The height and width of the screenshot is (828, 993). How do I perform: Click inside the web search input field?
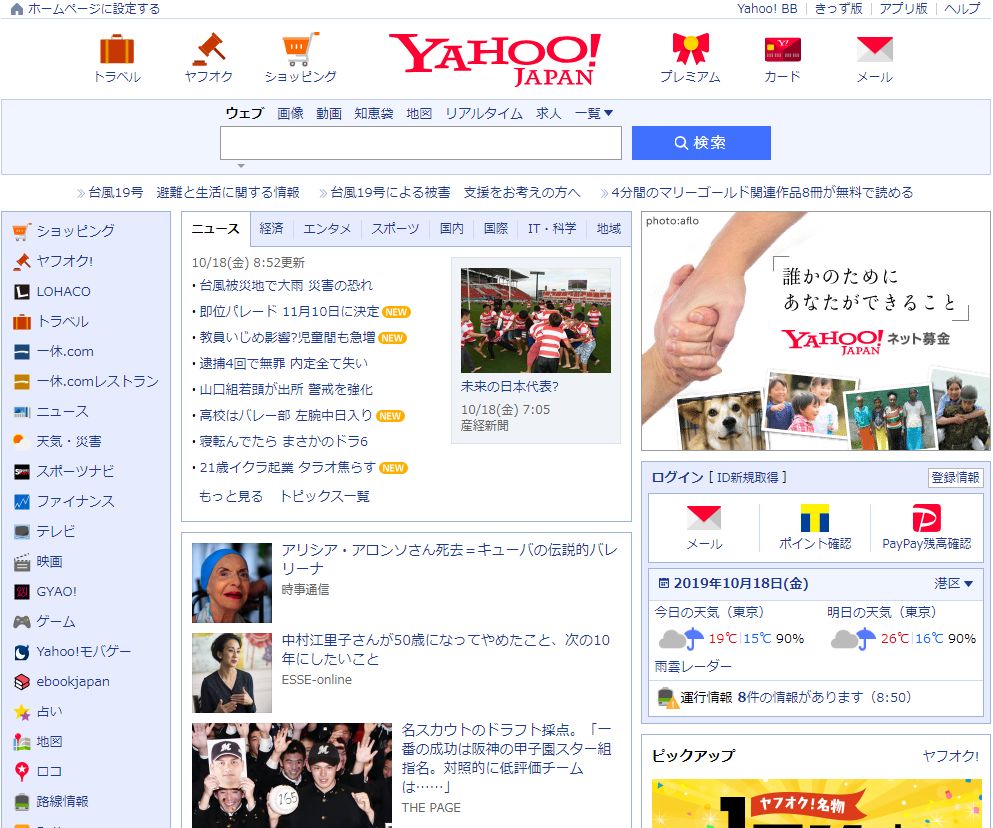420,143
